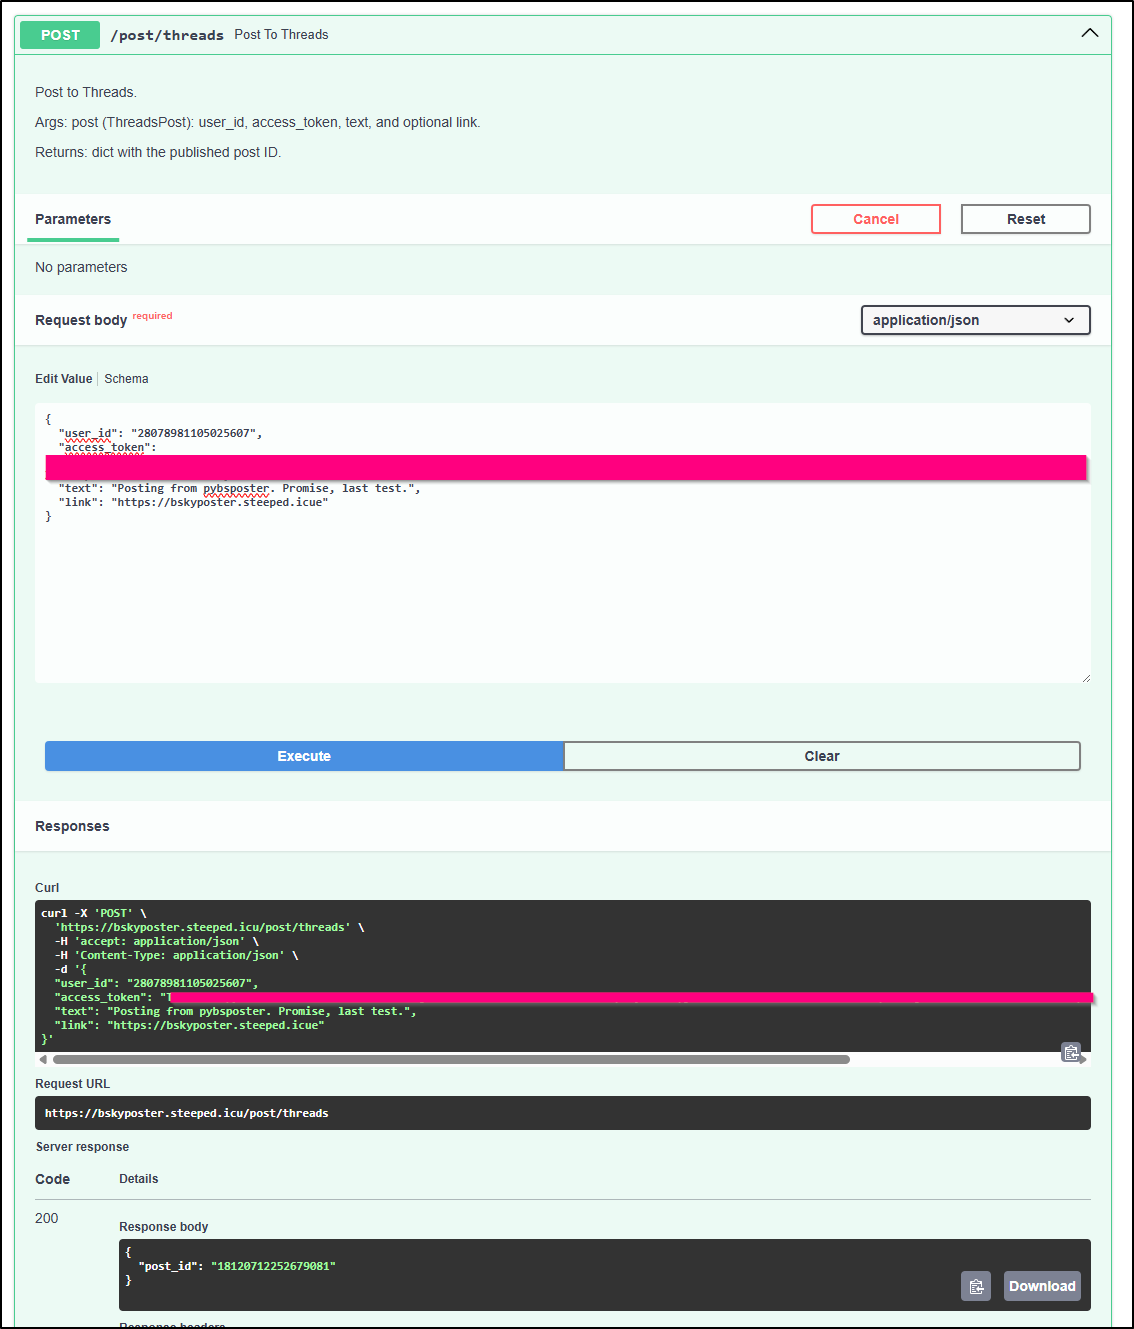Copy the response body using clipboard icon
The height and width of the screenshot is (1329, 1134).
click(976, 1286)
